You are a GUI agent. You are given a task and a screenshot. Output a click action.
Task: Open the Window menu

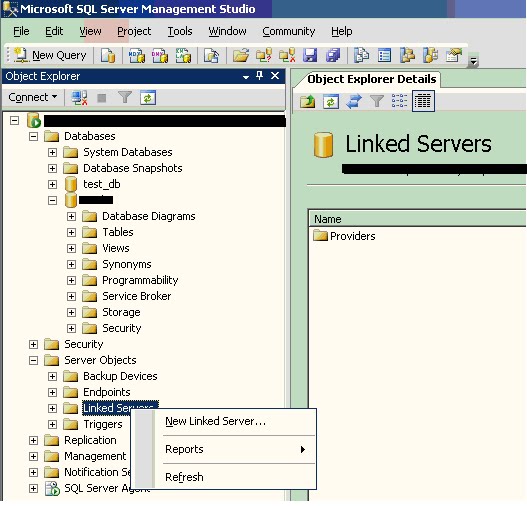(x=227, y=31)
